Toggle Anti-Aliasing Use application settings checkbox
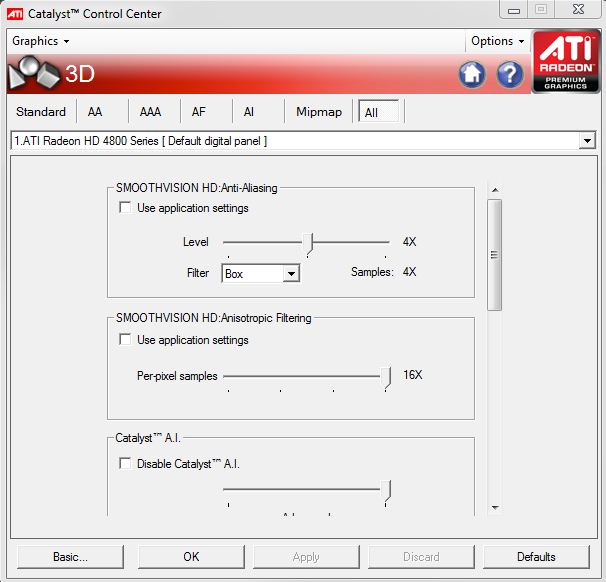606x582 pixels. point(125,207)
